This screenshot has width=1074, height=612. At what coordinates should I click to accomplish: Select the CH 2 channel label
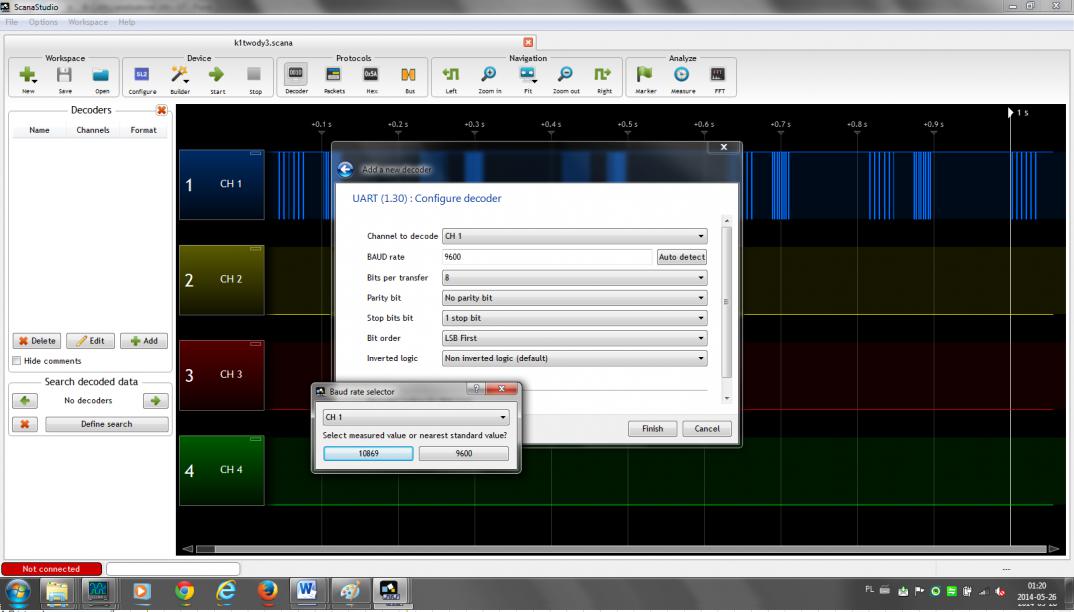[x=231, y=279]
